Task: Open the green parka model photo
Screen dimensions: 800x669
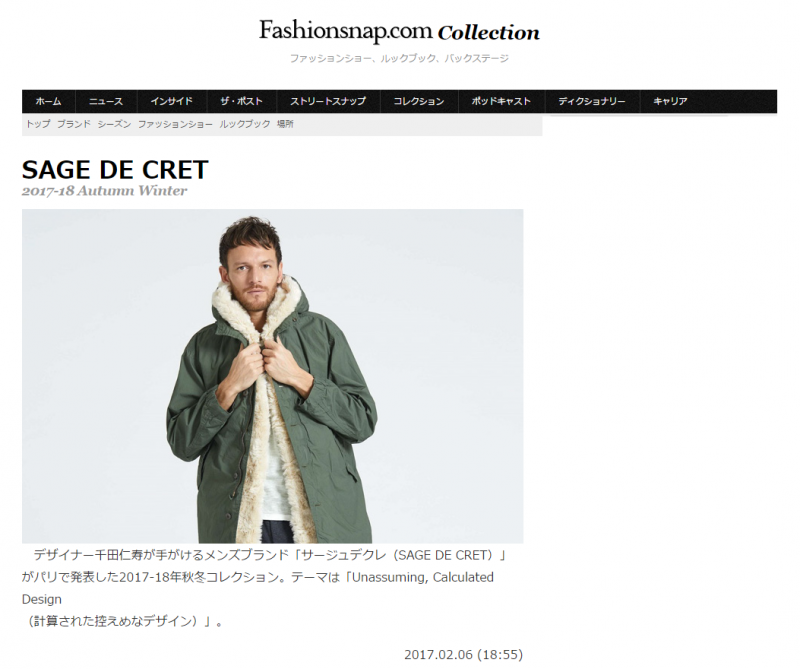Action: [272, 376]
